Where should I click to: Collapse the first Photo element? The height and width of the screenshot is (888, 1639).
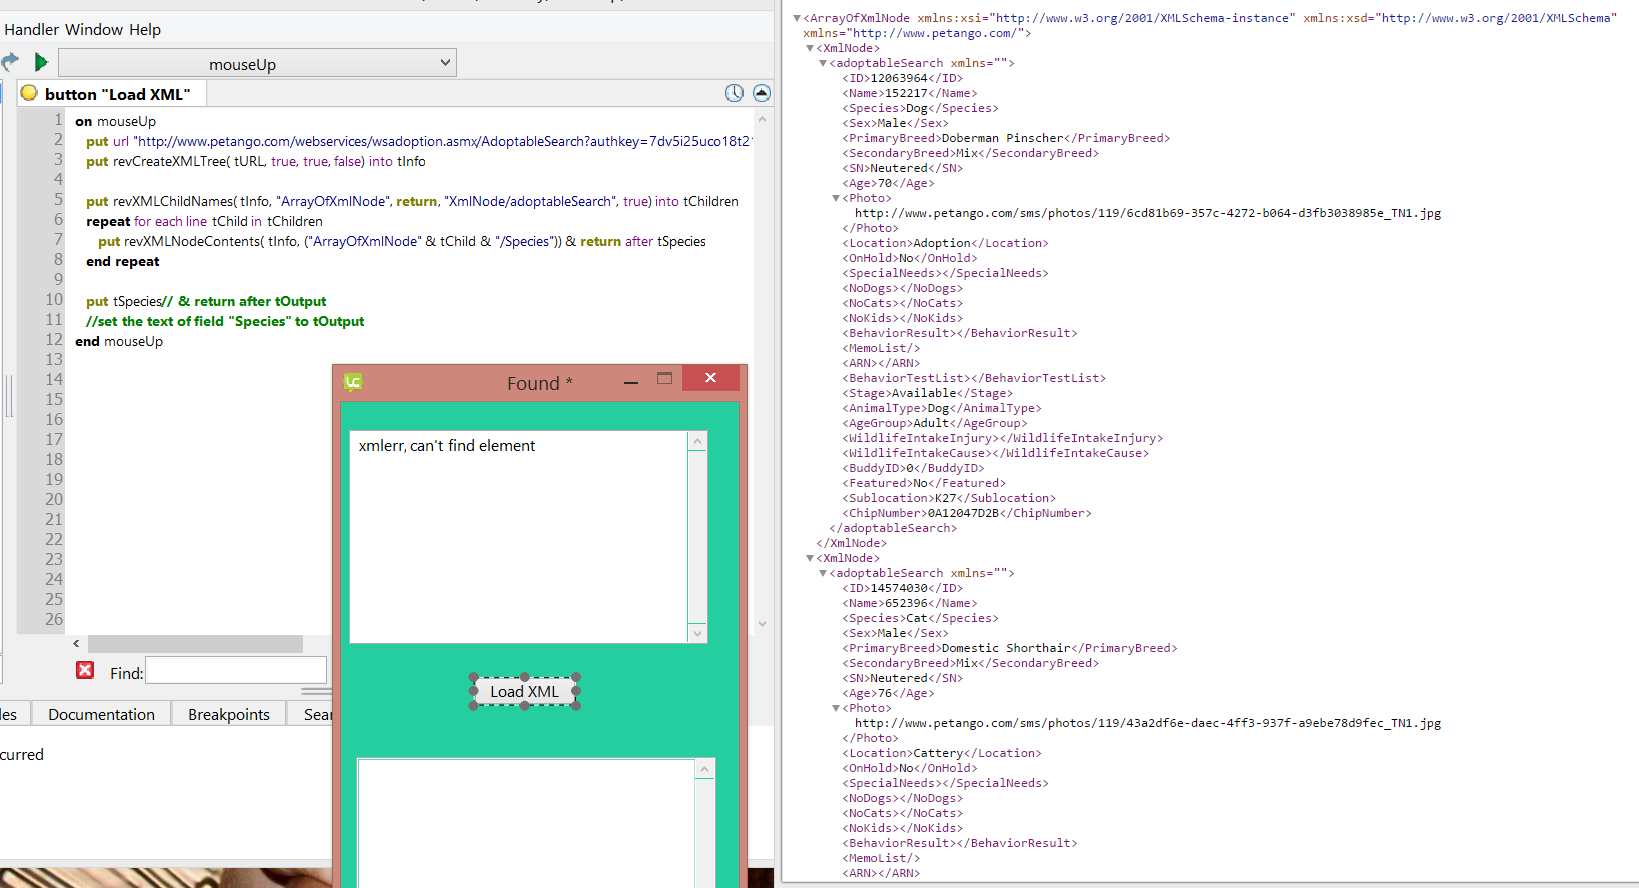[836, 198]
